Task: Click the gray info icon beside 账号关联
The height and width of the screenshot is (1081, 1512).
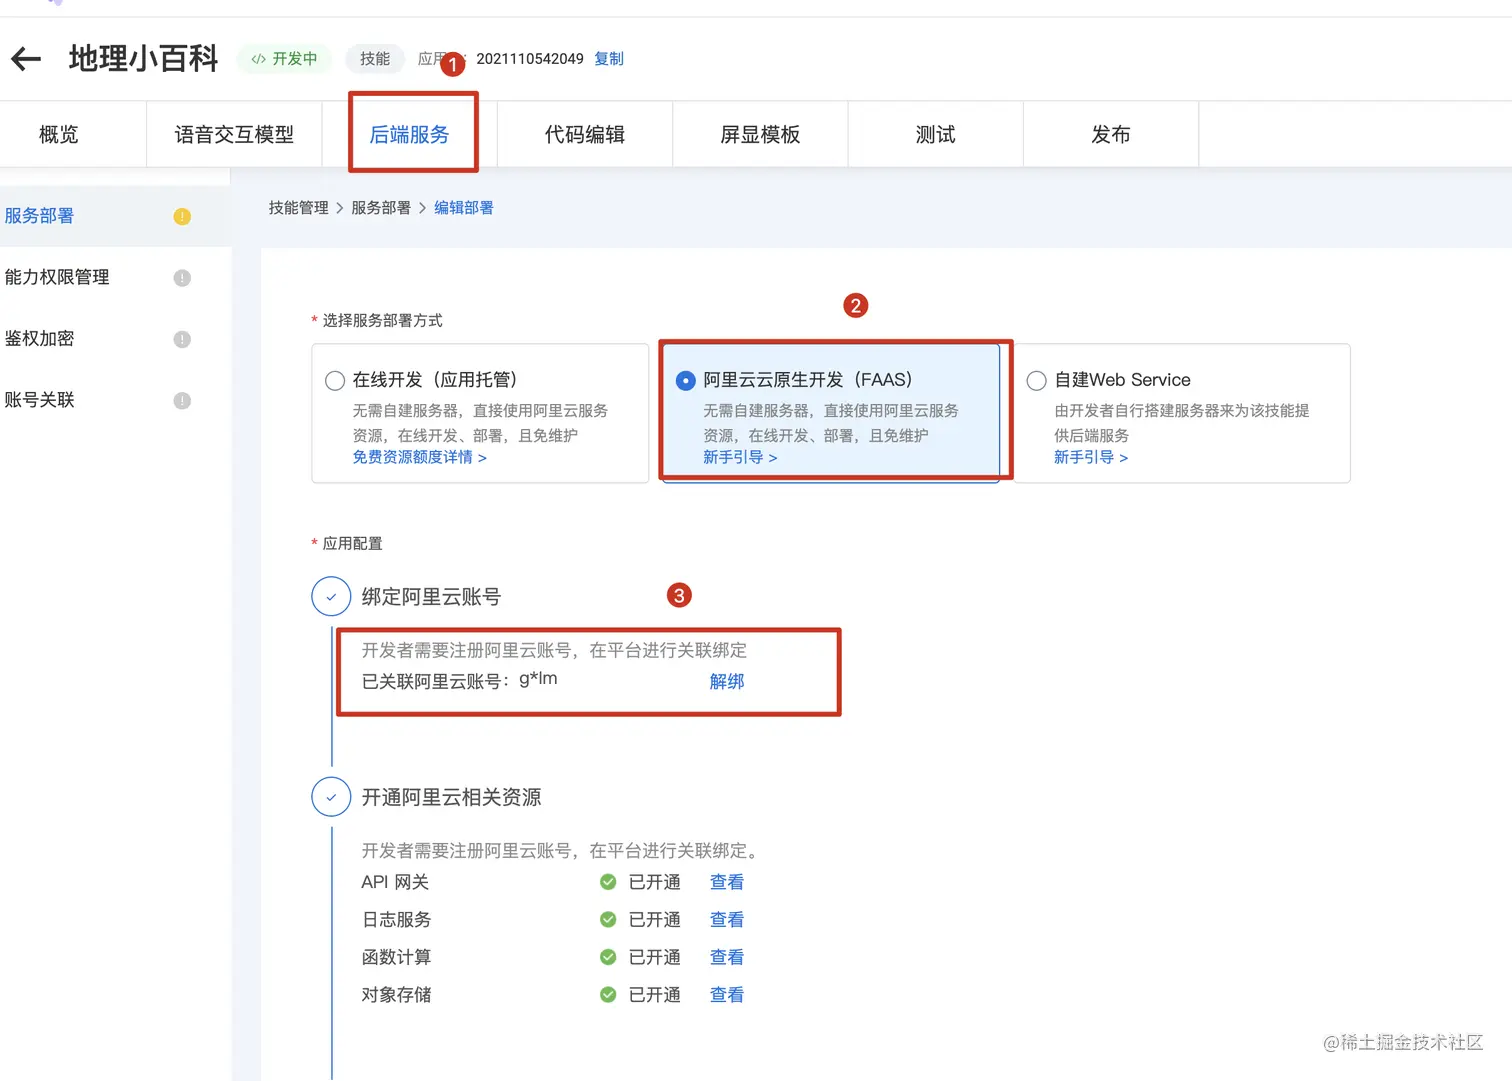Action: click(x=182, y=401)
